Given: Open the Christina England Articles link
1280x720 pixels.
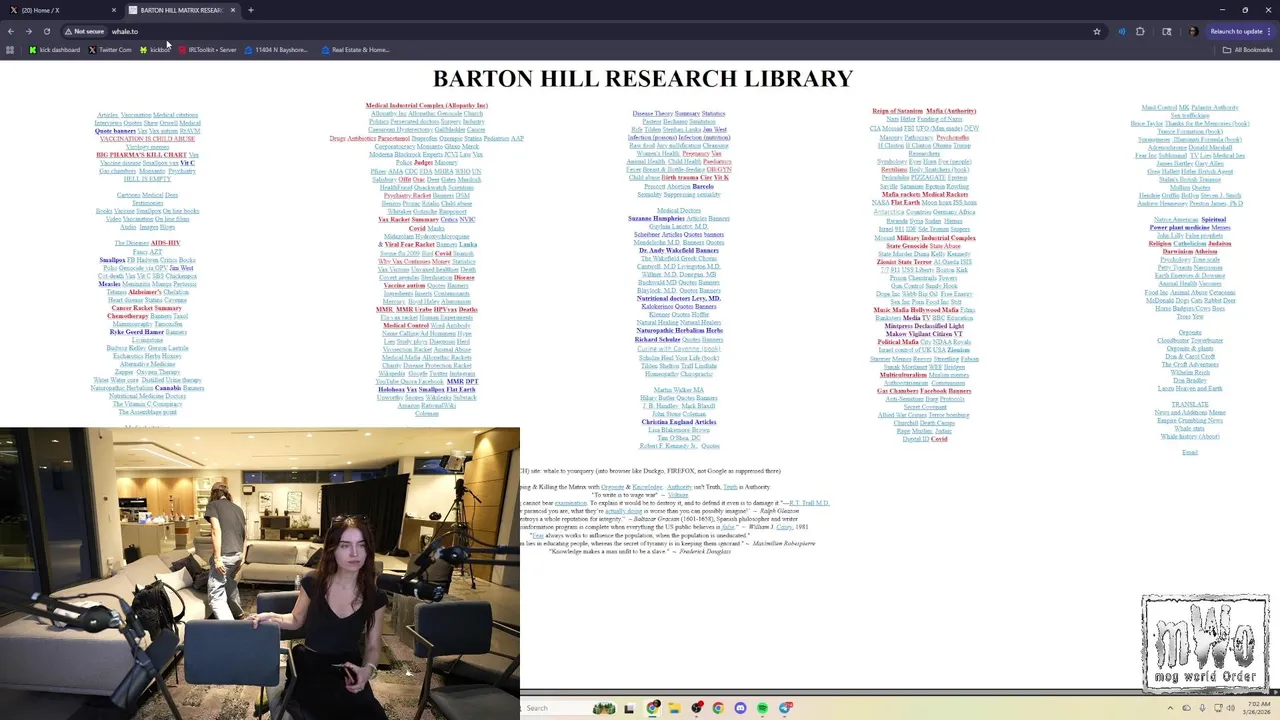Looking at the screenshot, I should tap(679, 422).
